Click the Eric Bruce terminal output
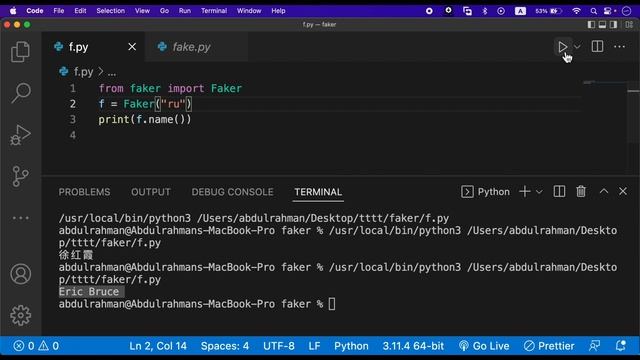Image resolution: width=640 pixels, height=360 pixels. 89,292
